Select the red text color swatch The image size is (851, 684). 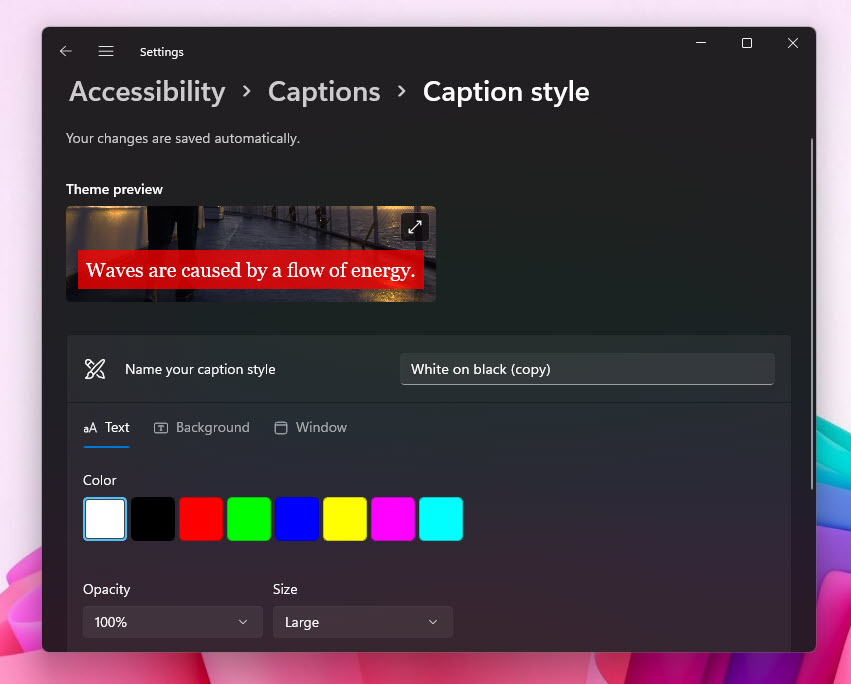tap(201, 519)
